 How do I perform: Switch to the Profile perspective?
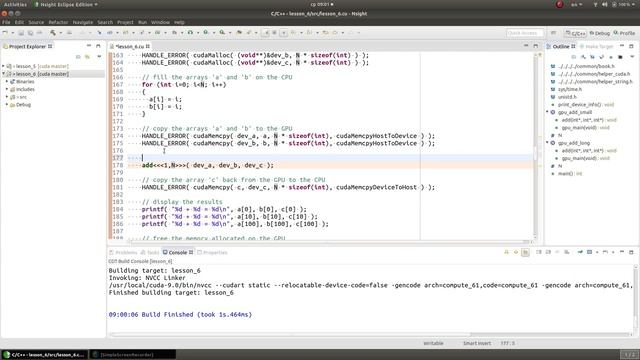(624, 33)
